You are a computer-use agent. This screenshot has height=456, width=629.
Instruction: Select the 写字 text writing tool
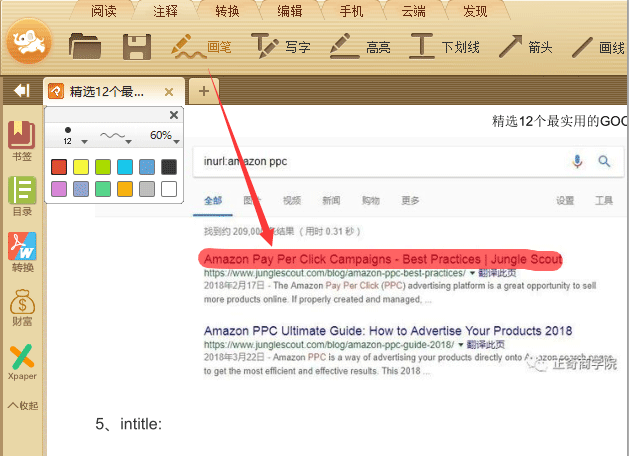click(281, 47)
